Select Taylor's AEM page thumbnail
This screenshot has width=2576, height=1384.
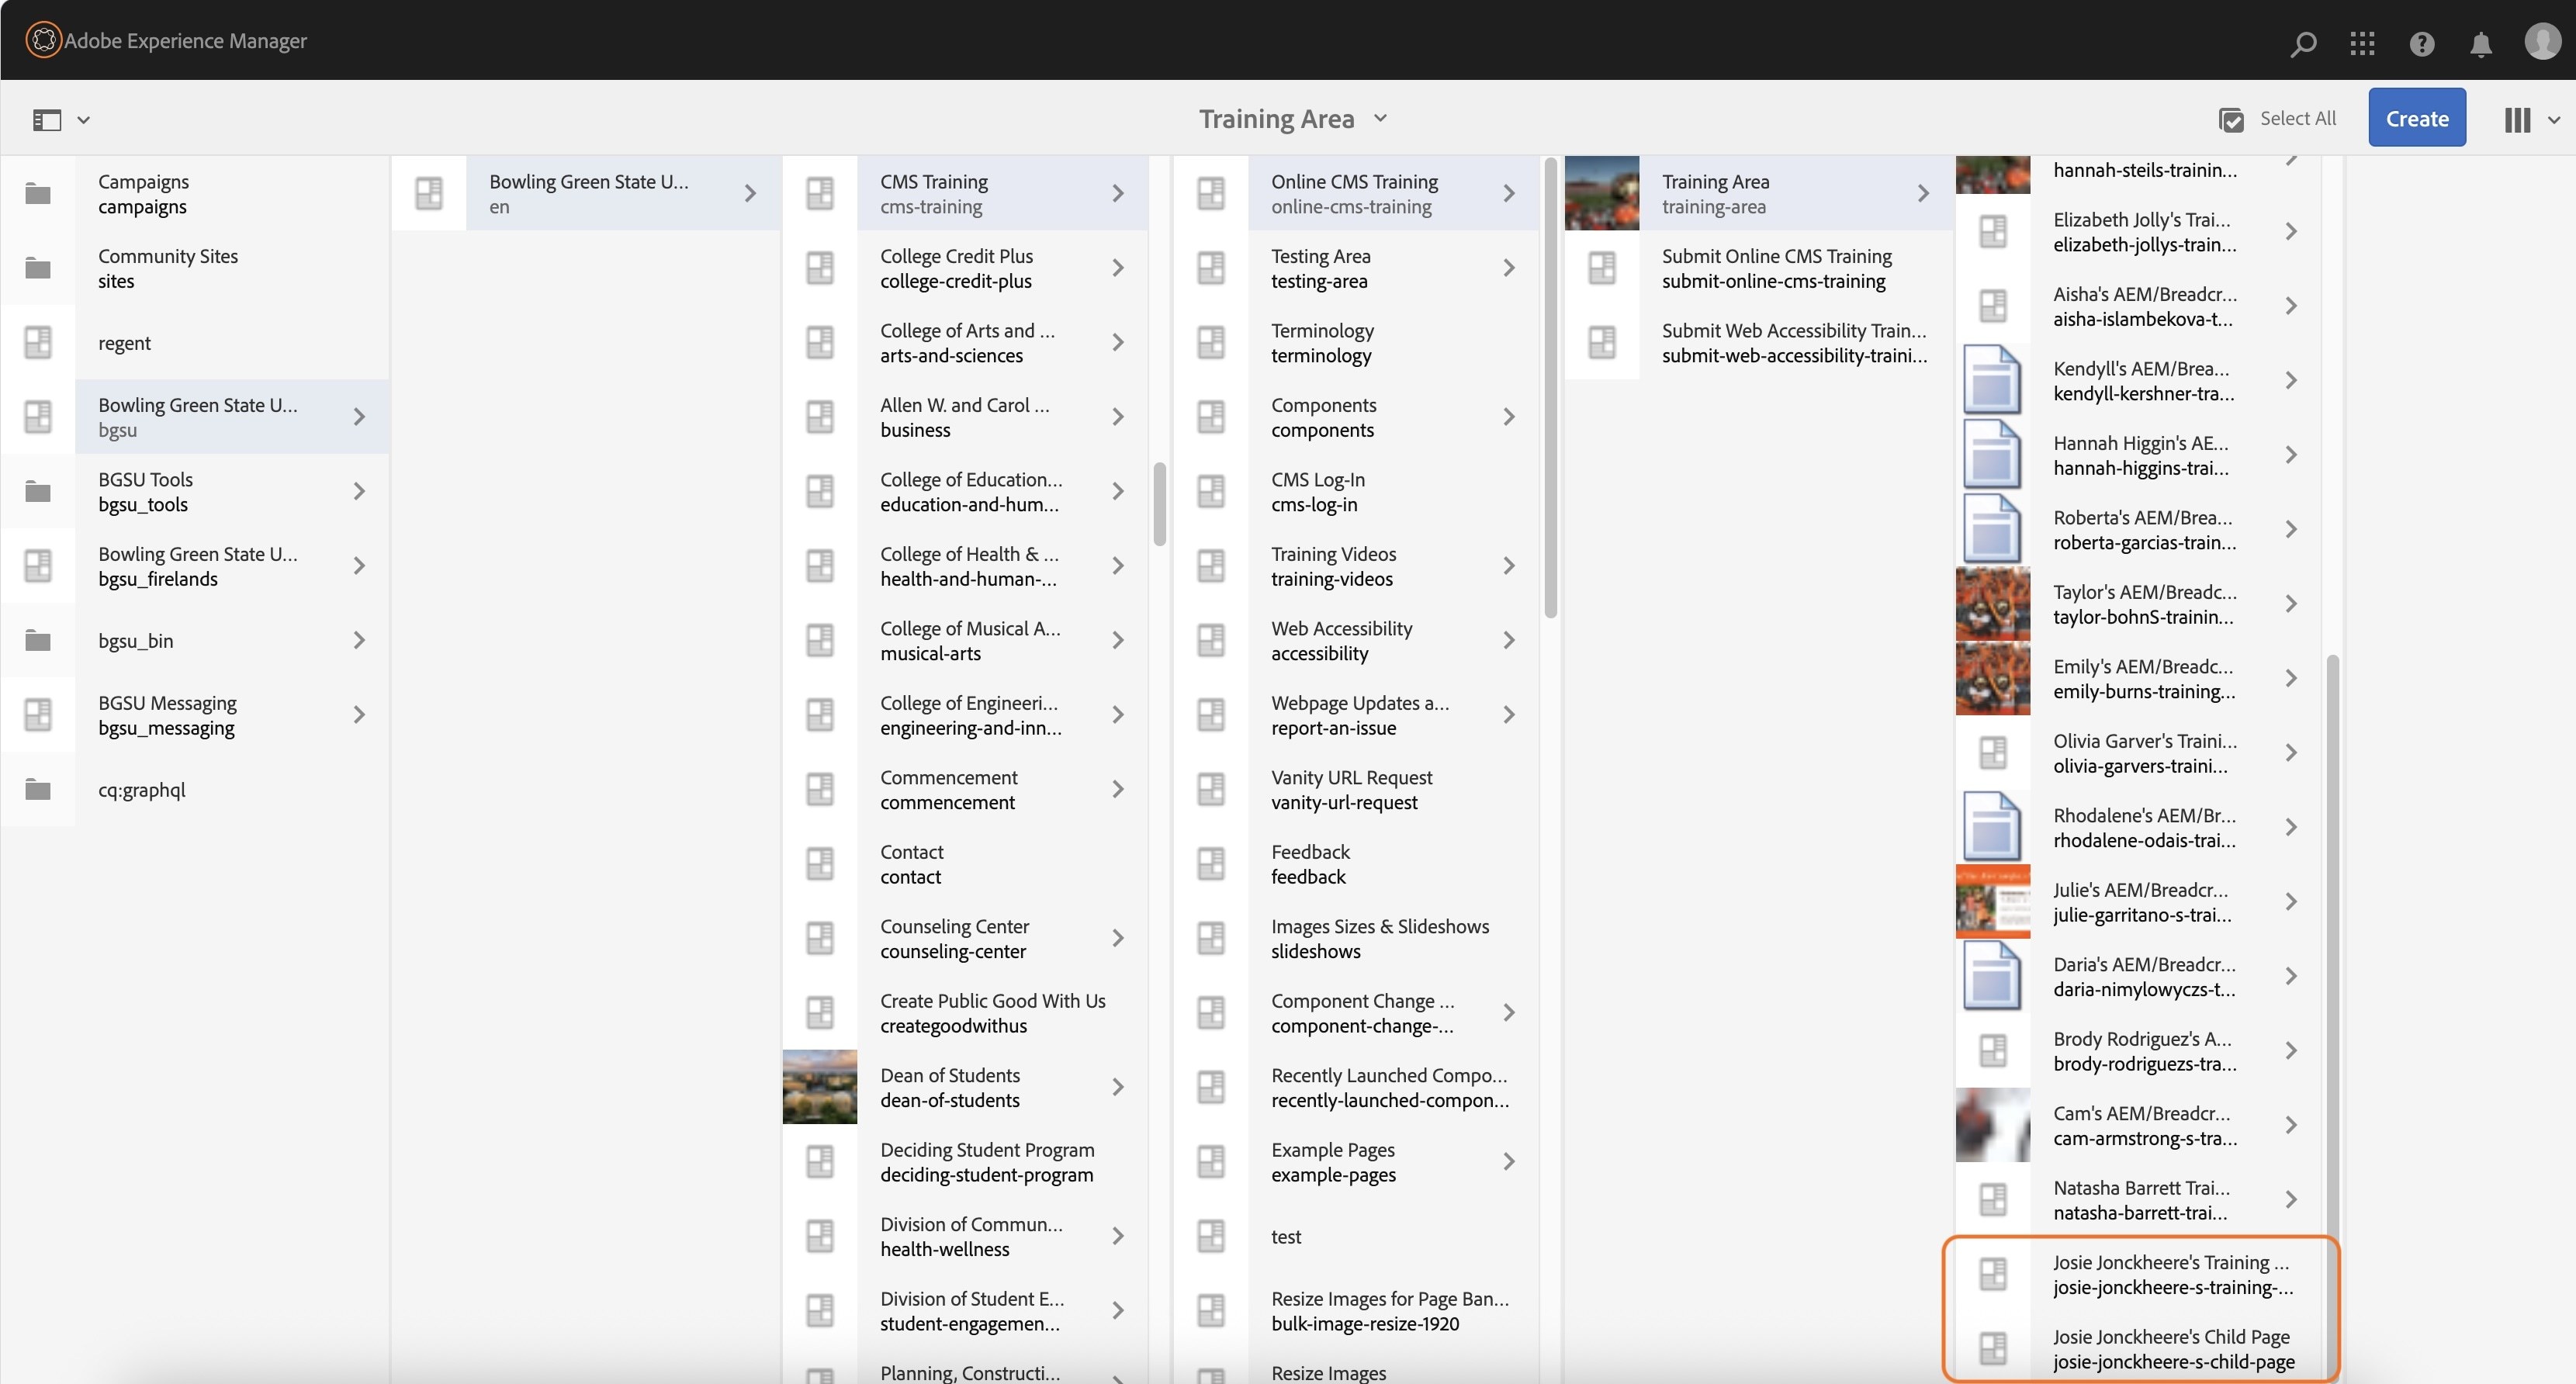(x=1993, y=603)
